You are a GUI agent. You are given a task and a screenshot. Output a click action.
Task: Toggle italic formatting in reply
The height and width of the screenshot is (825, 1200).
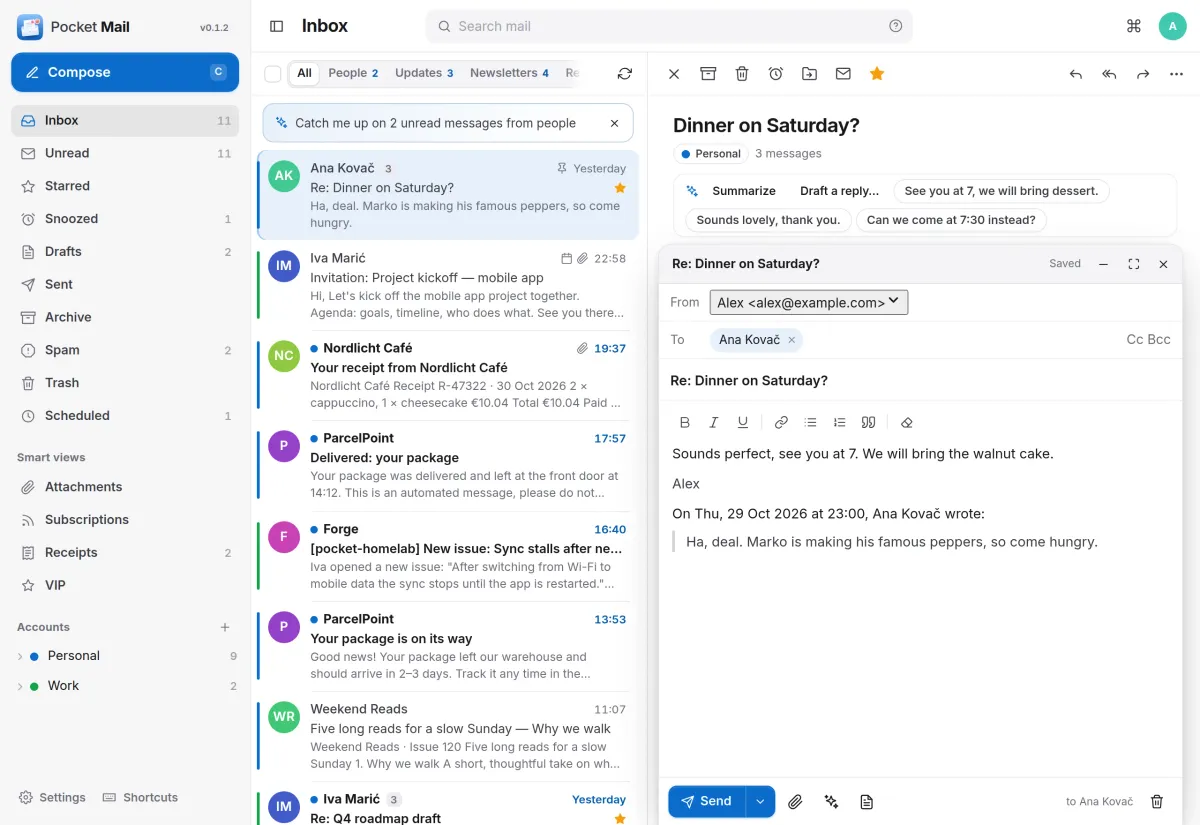click(714, 422)
